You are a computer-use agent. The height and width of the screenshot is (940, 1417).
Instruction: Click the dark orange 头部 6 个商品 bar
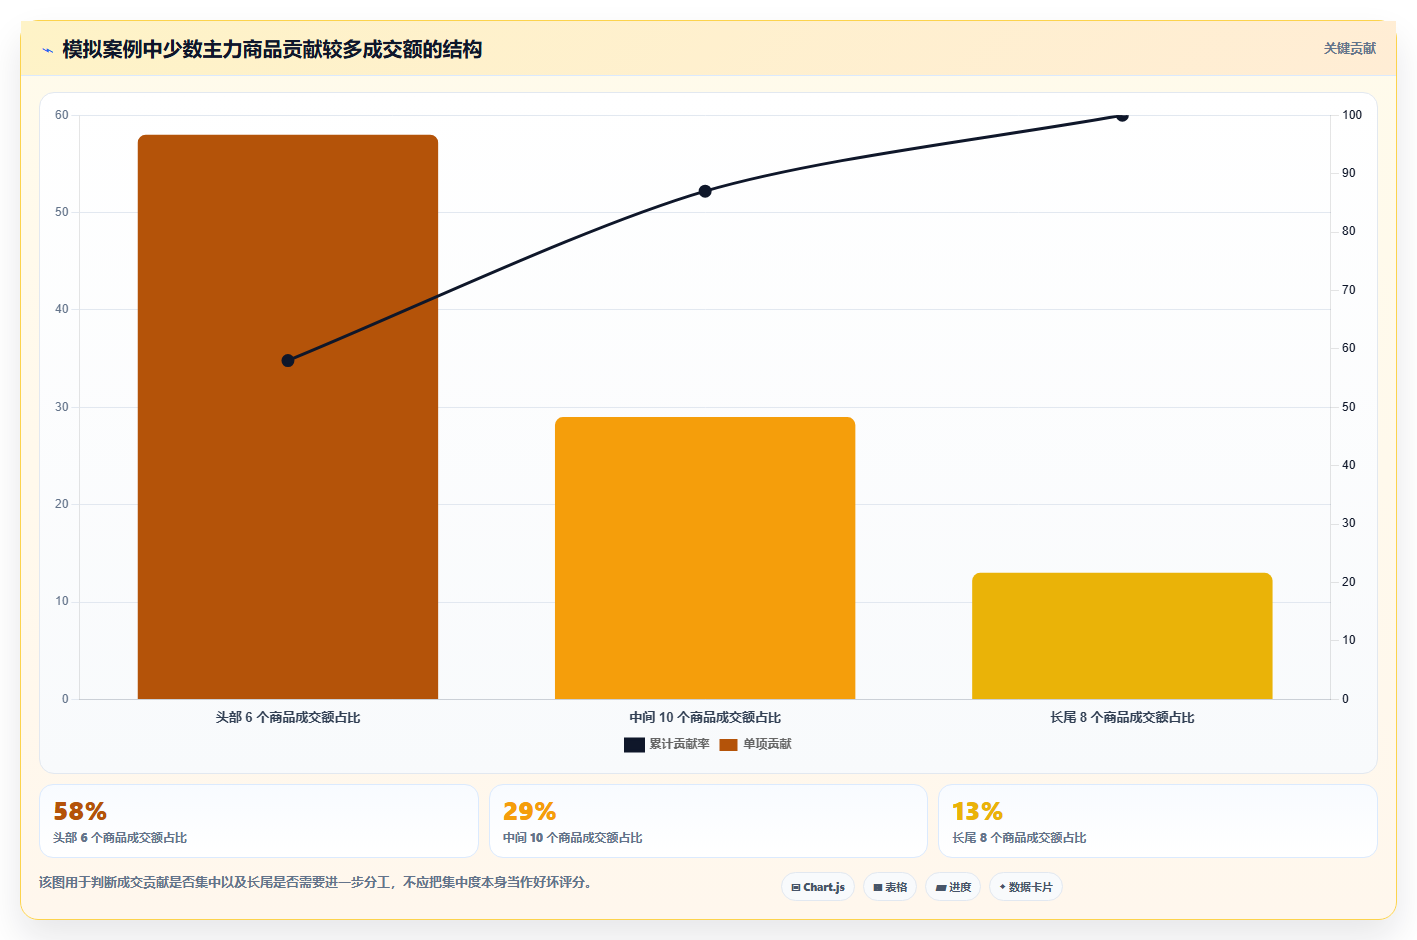pos(288,417)
